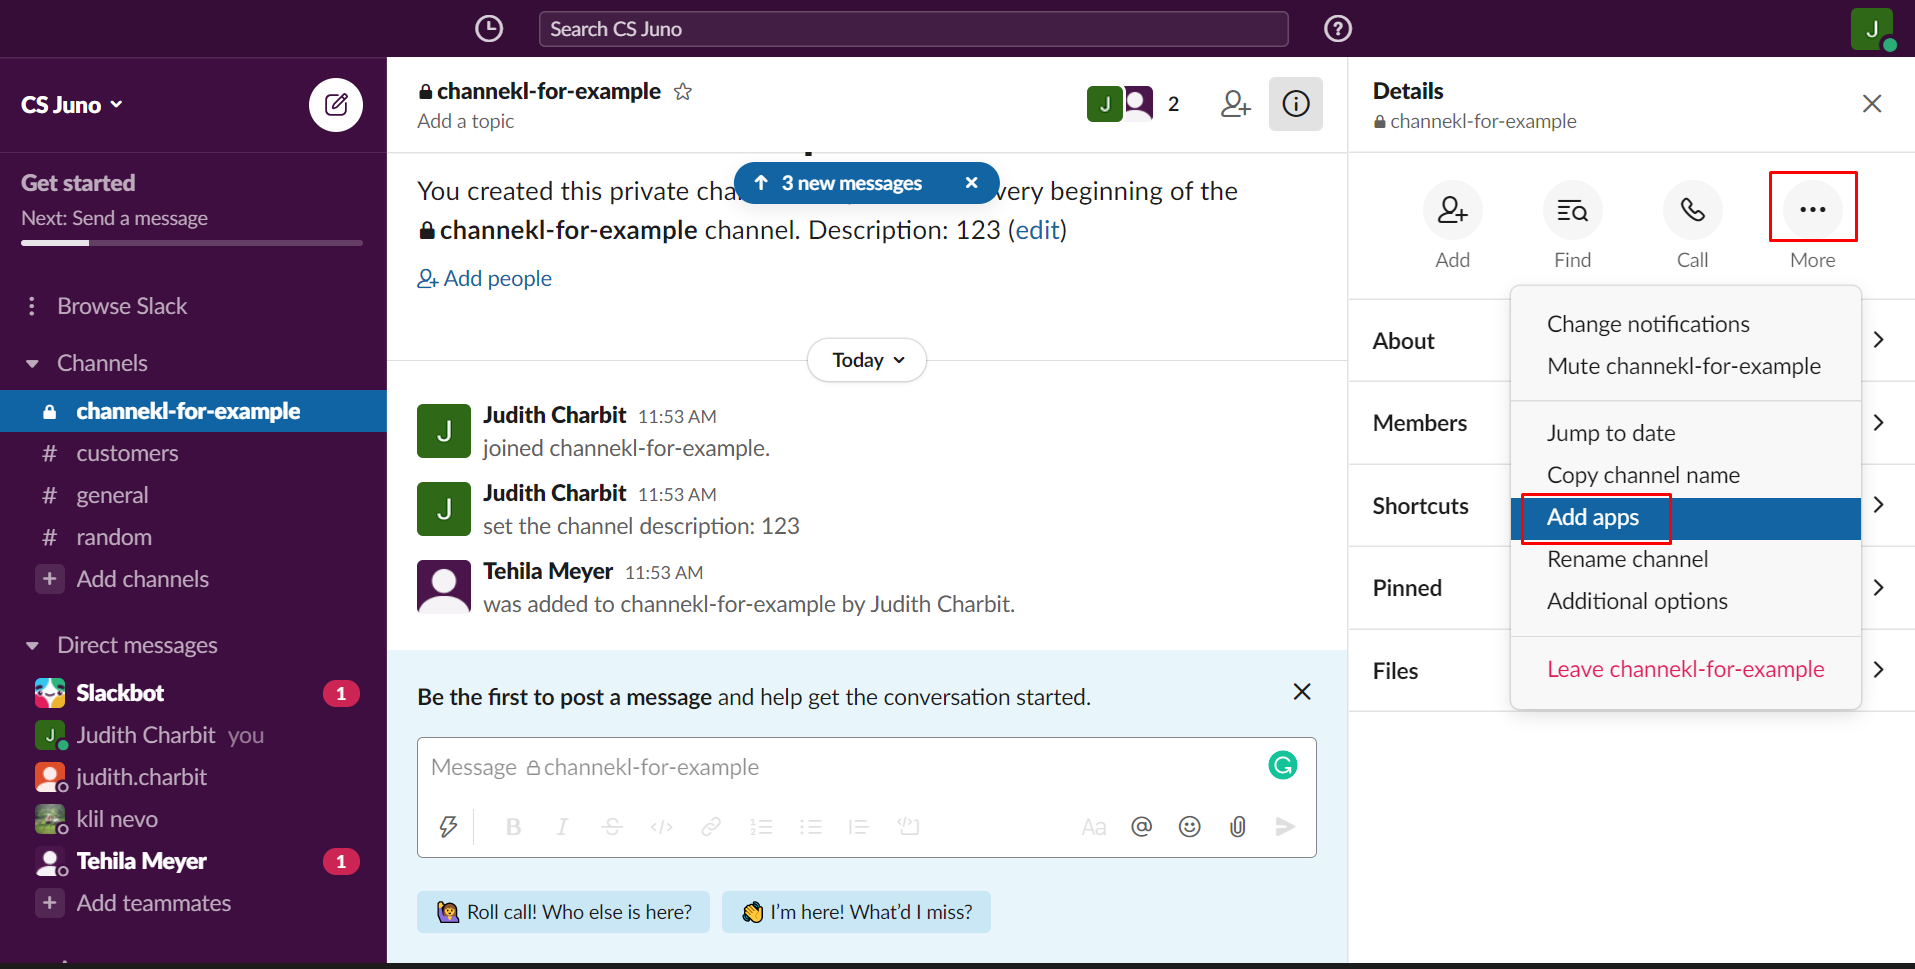
Task: Open the judith.charbit direct message
Action: pos(193,777)
